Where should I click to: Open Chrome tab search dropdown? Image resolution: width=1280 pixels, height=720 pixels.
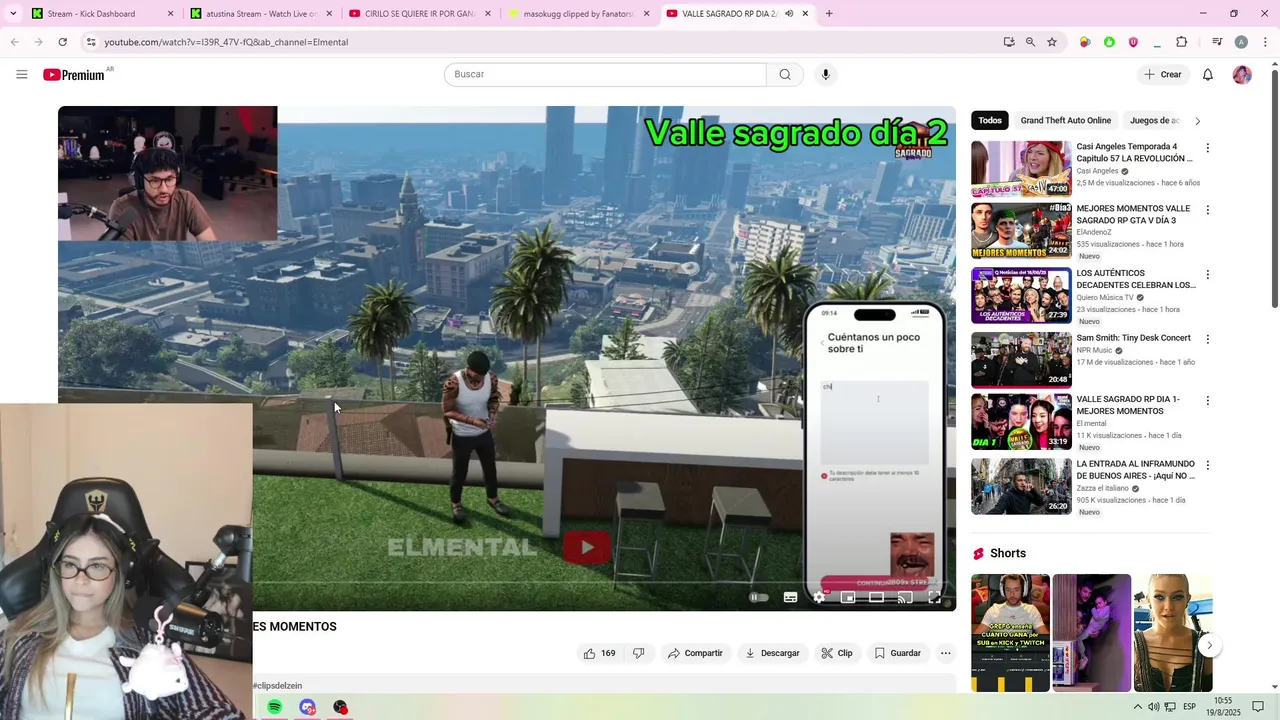pos(13,14)
